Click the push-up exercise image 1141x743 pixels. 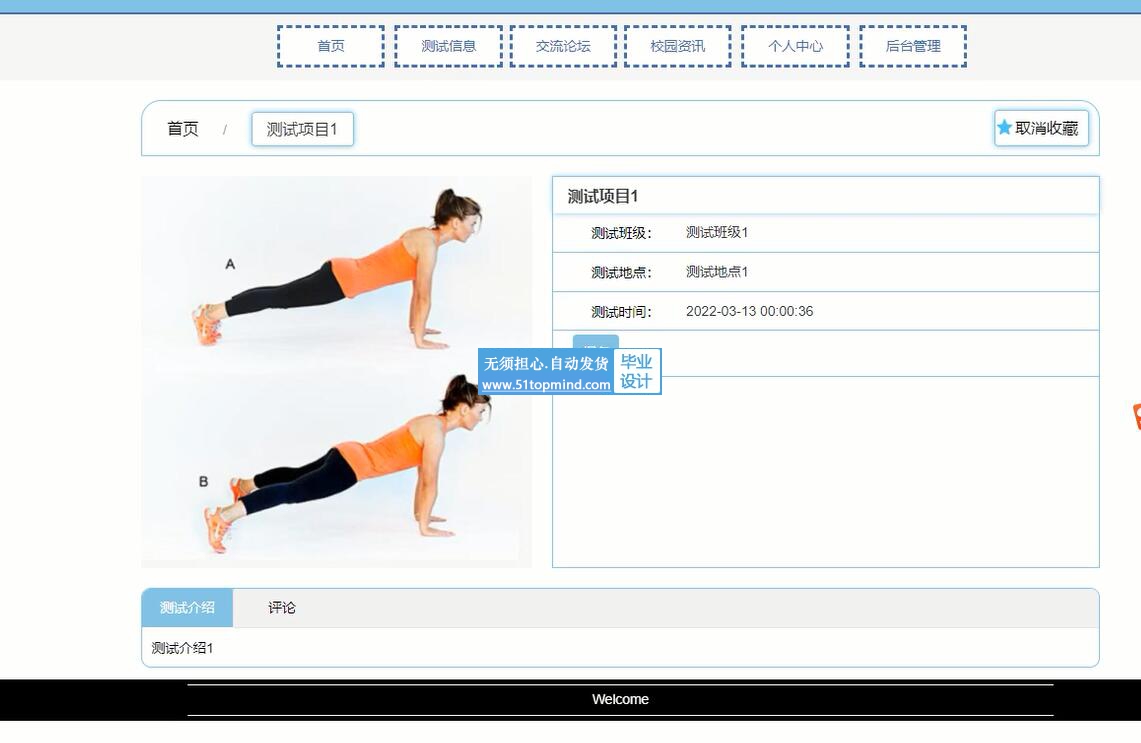tap(336, 372)
